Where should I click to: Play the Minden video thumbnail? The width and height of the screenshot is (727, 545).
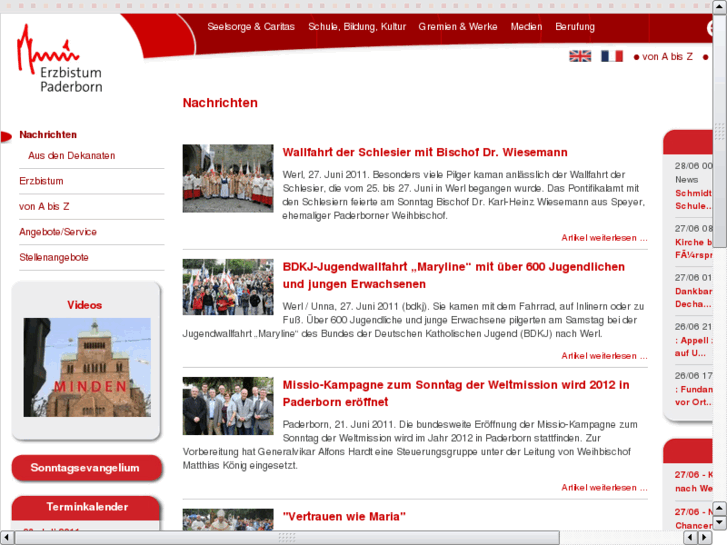coord(87,367)
